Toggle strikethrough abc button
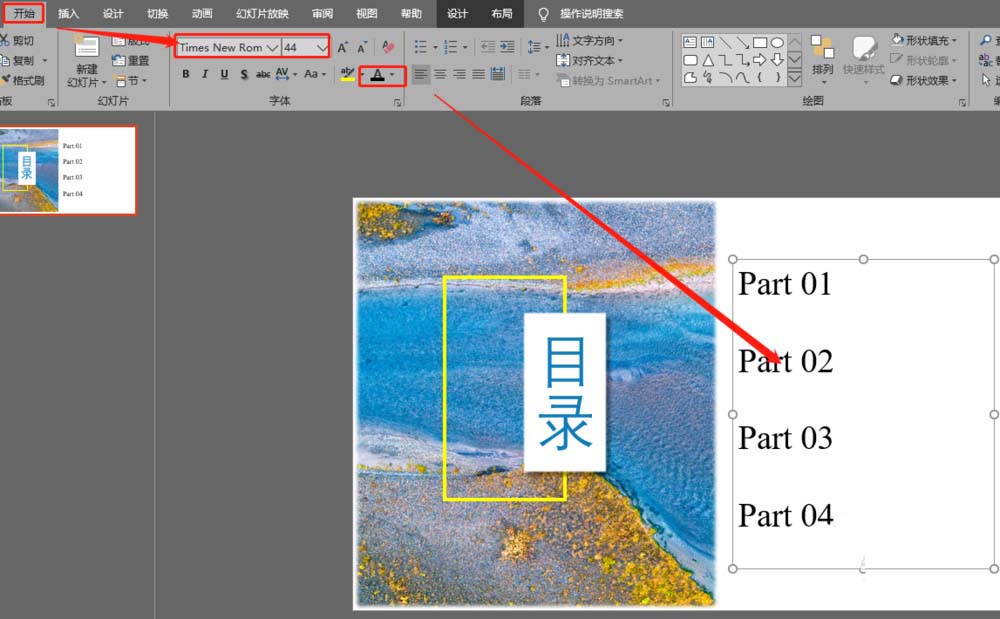Image resolution: width=1000 pixels, height=619 pixels. [x=263, y=74]
